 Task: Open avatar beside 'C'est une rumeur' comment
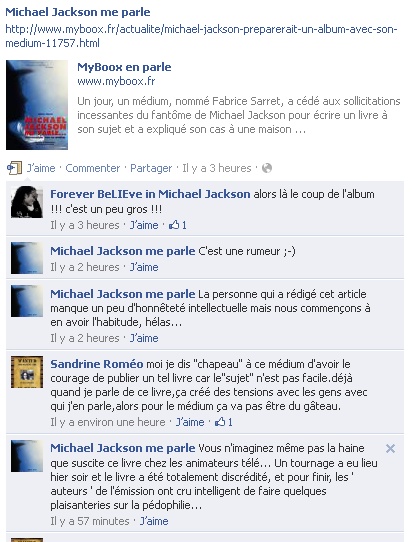27,258
